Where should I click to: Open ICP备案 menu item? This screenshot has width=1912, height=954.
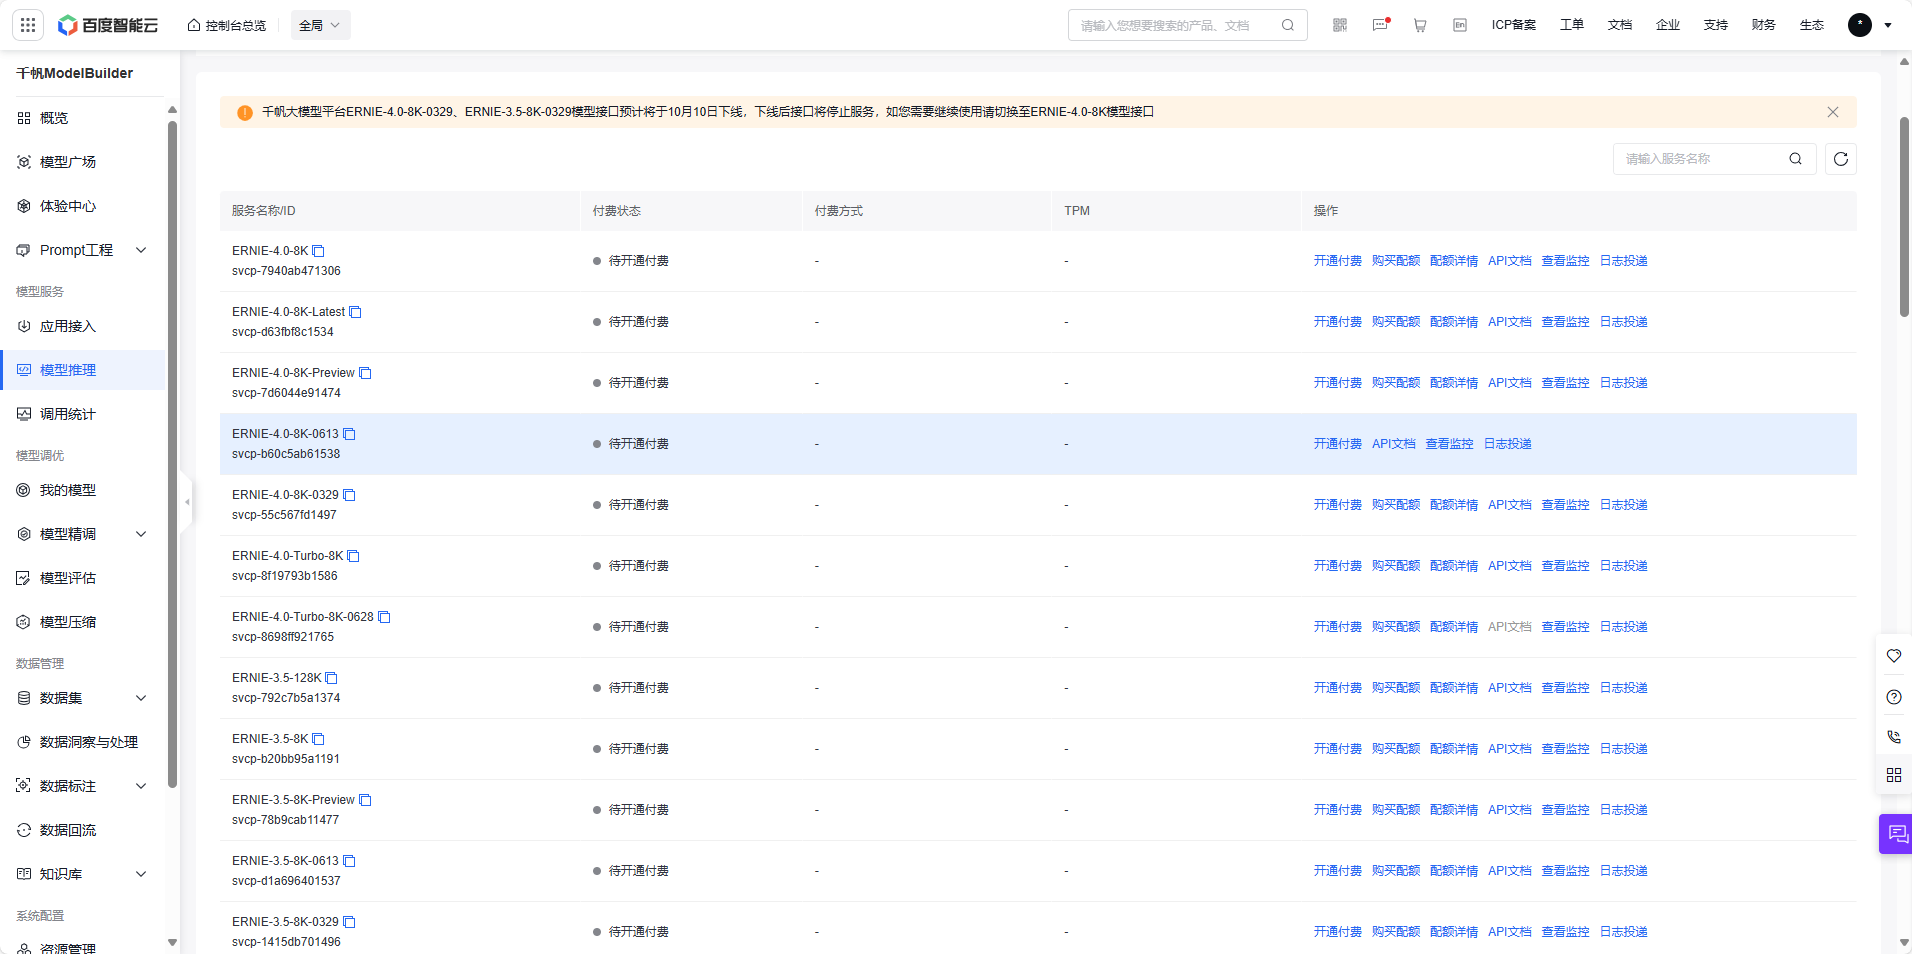[1514, 25]
